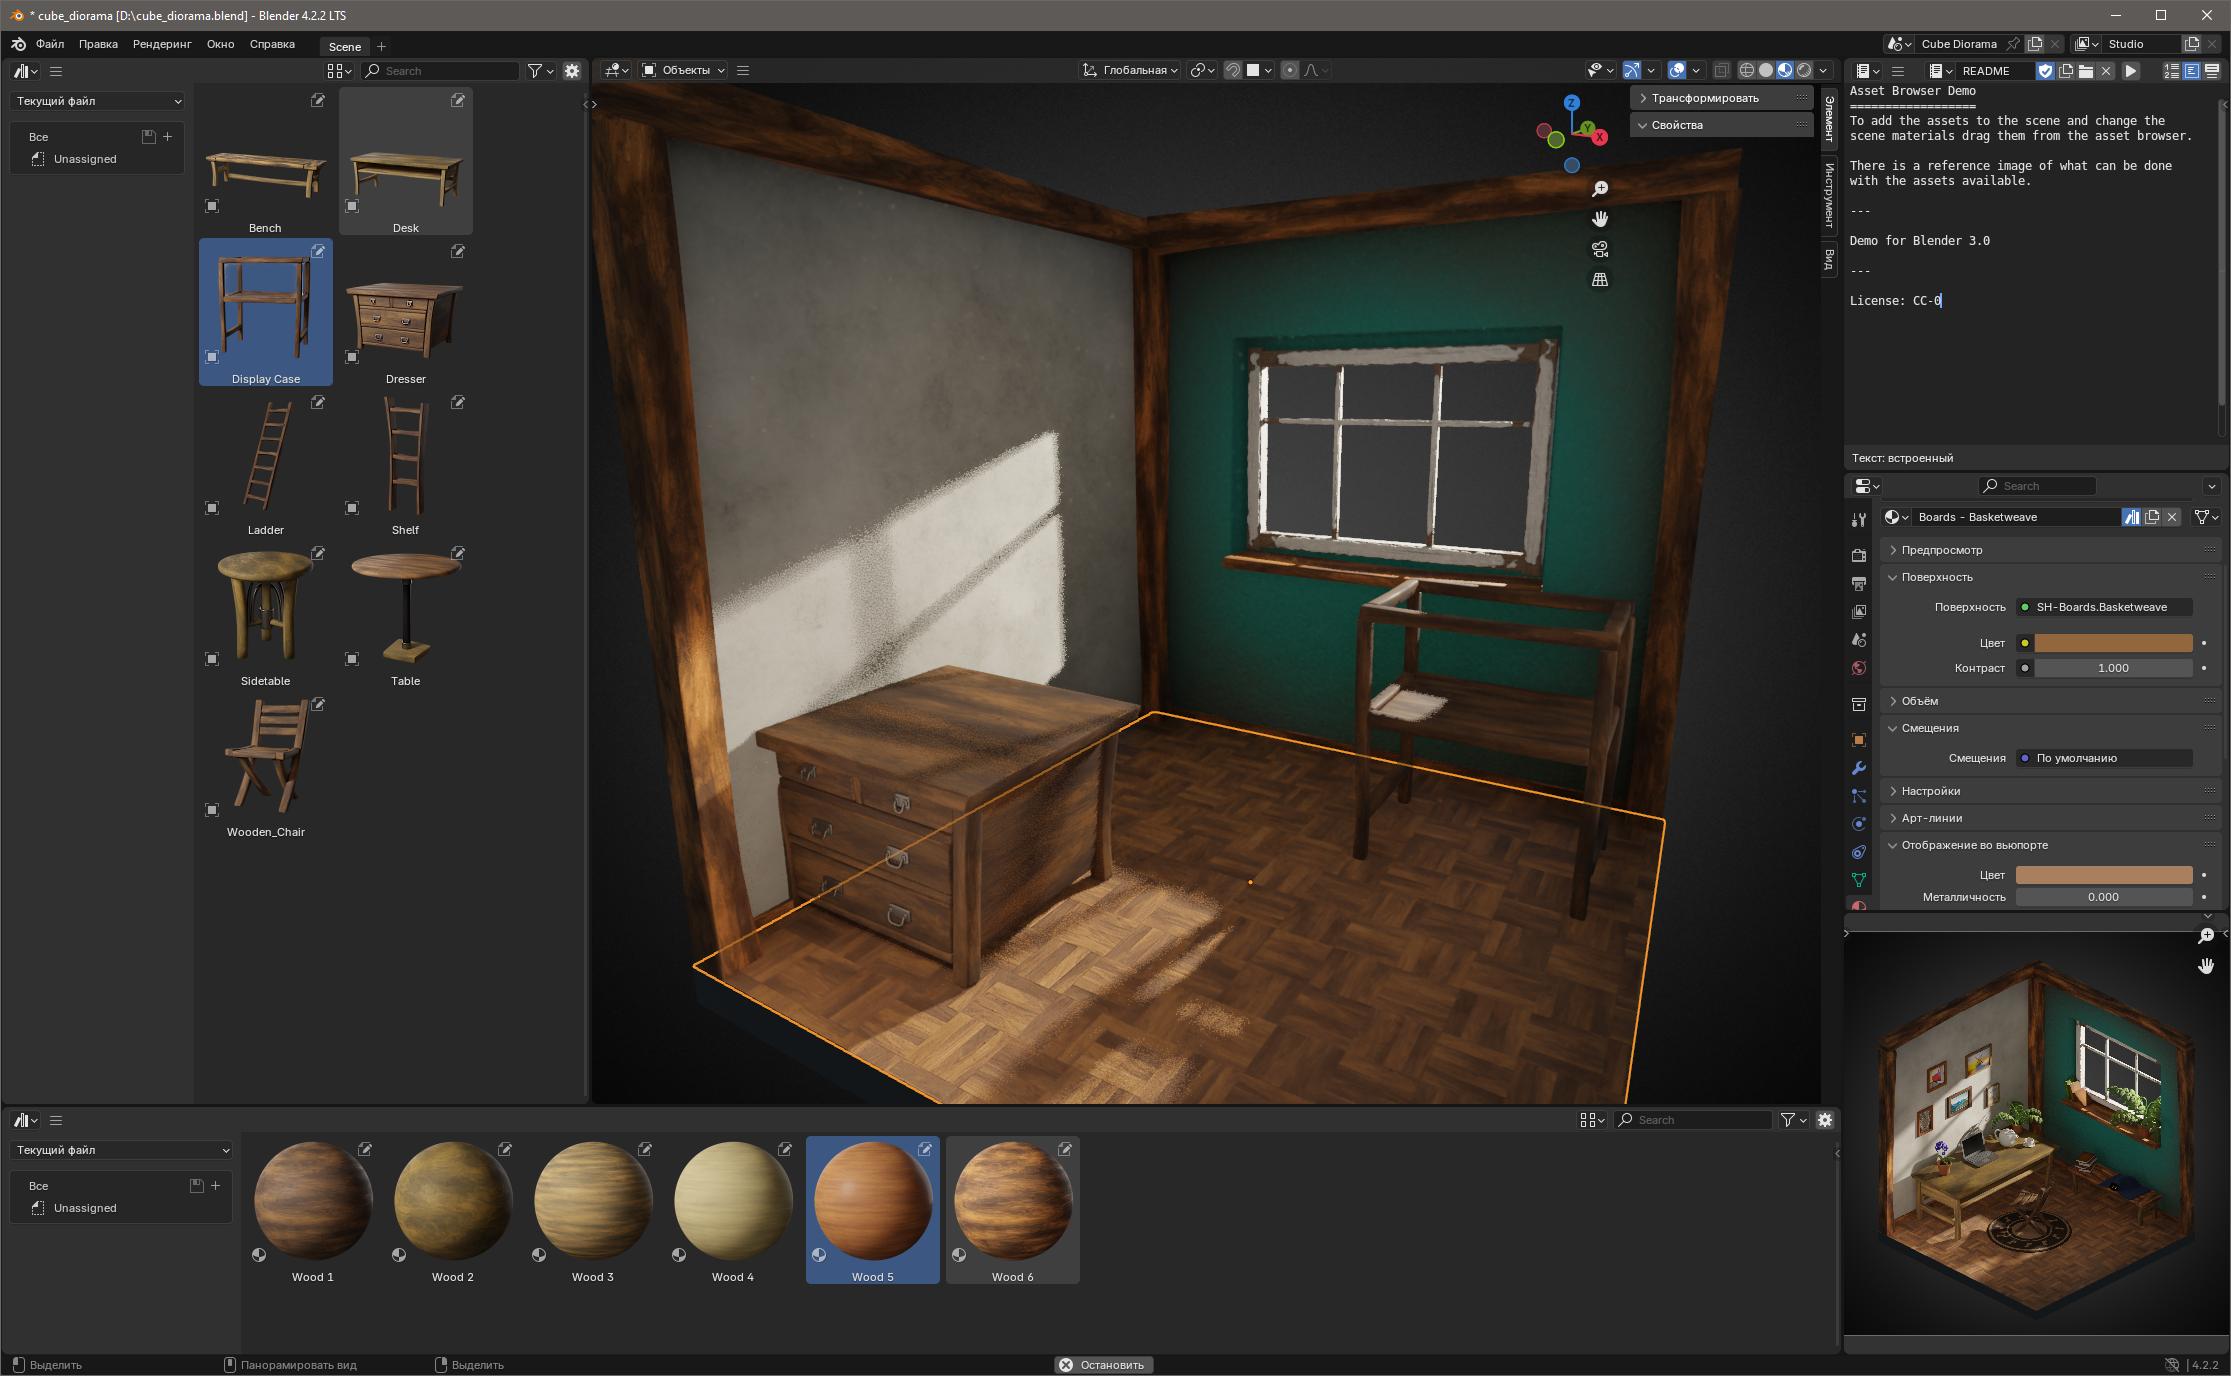Viewport: 2231px width, 1376px height.
Task: Open the World properties tab
Action: (1859, 668)
